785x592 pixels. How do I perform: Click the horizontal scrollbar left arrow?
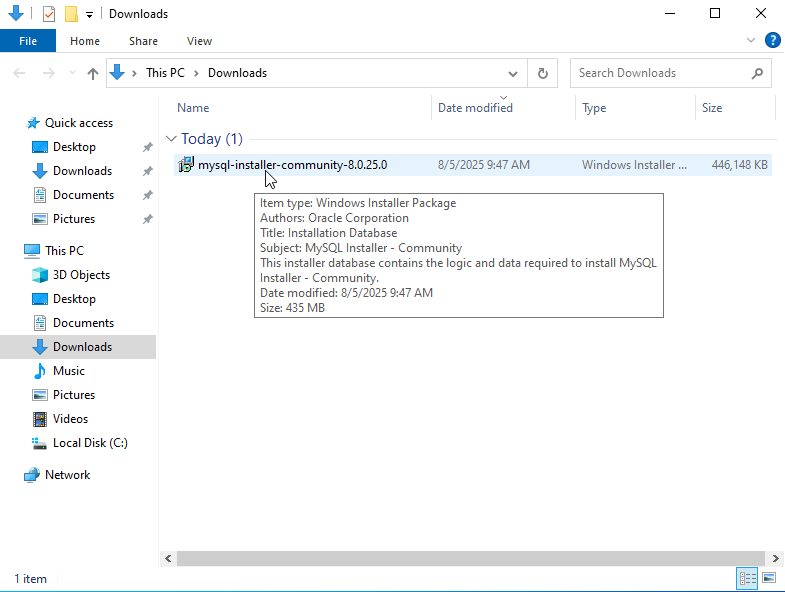pos(168,558)
